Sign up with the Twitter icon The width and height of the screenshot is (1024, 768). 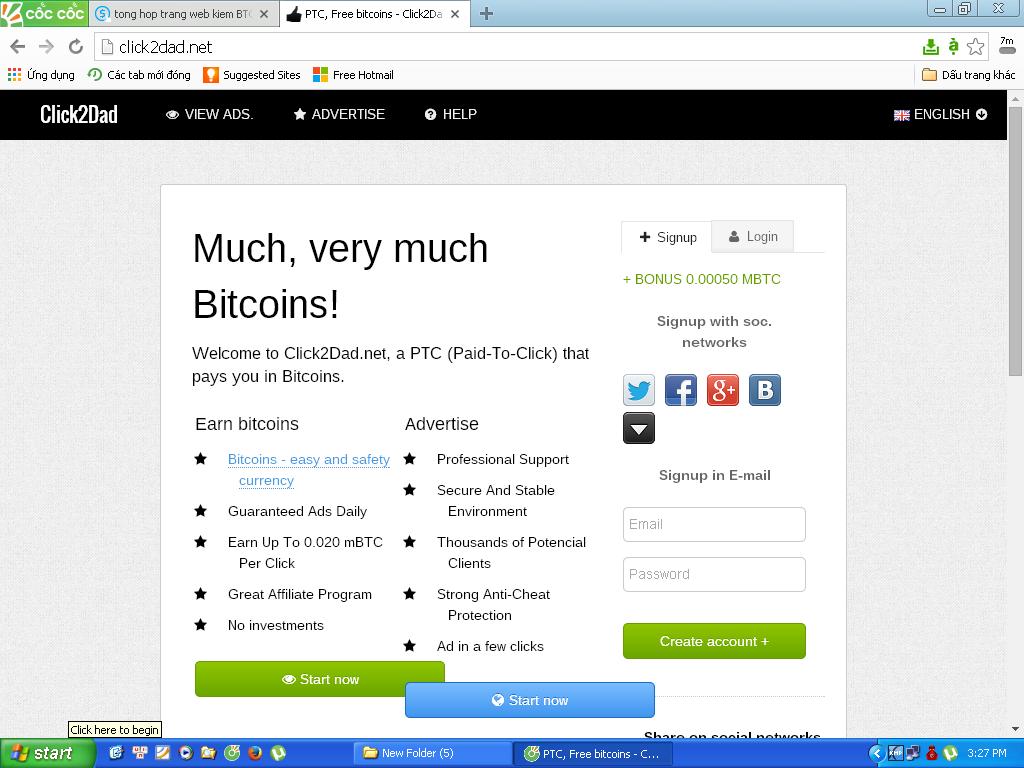tap(639, 390)
